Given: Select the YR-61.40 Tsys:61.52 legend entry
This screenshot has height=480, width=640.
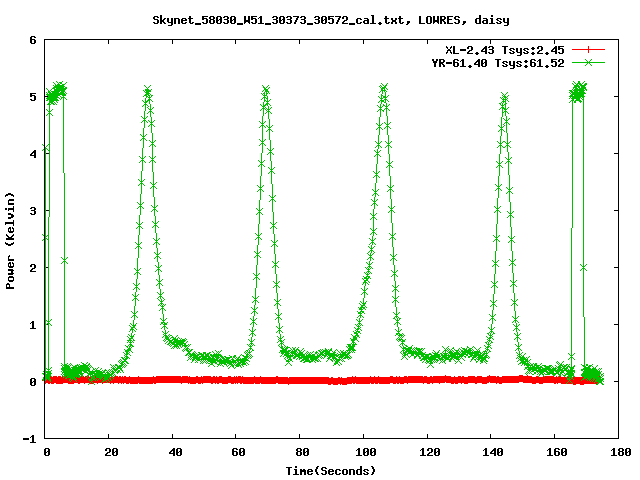Looking at the screenshot, I should pos(504,63).
